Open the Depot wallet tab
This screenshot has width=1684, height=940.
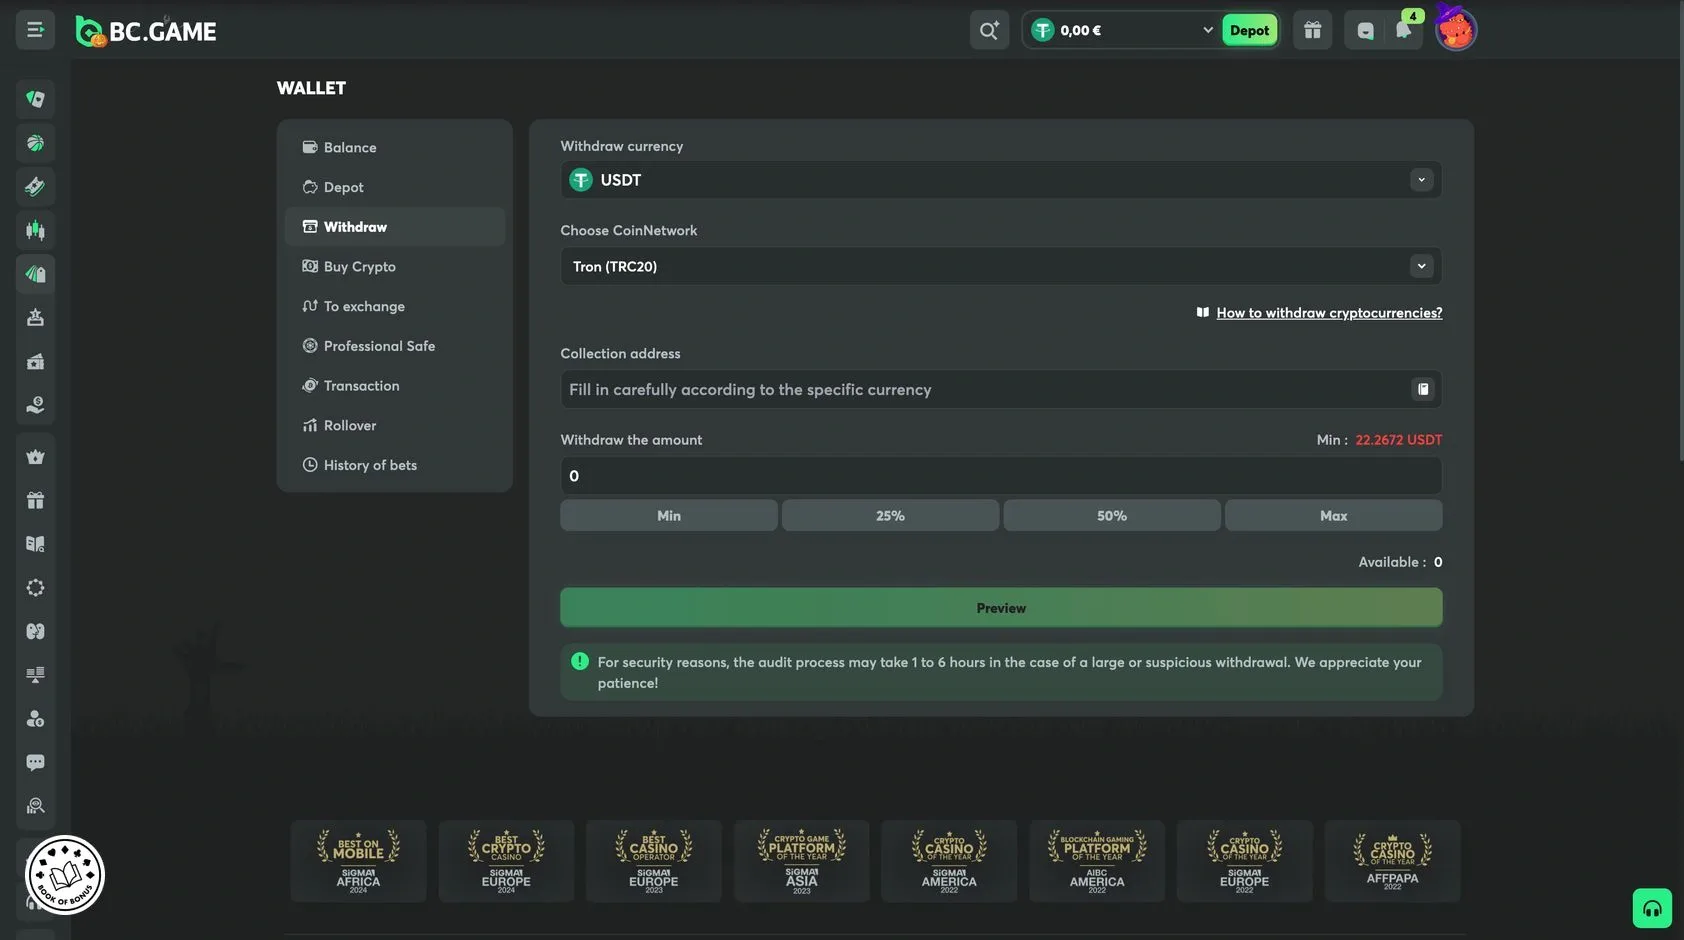tap(395, 187)
